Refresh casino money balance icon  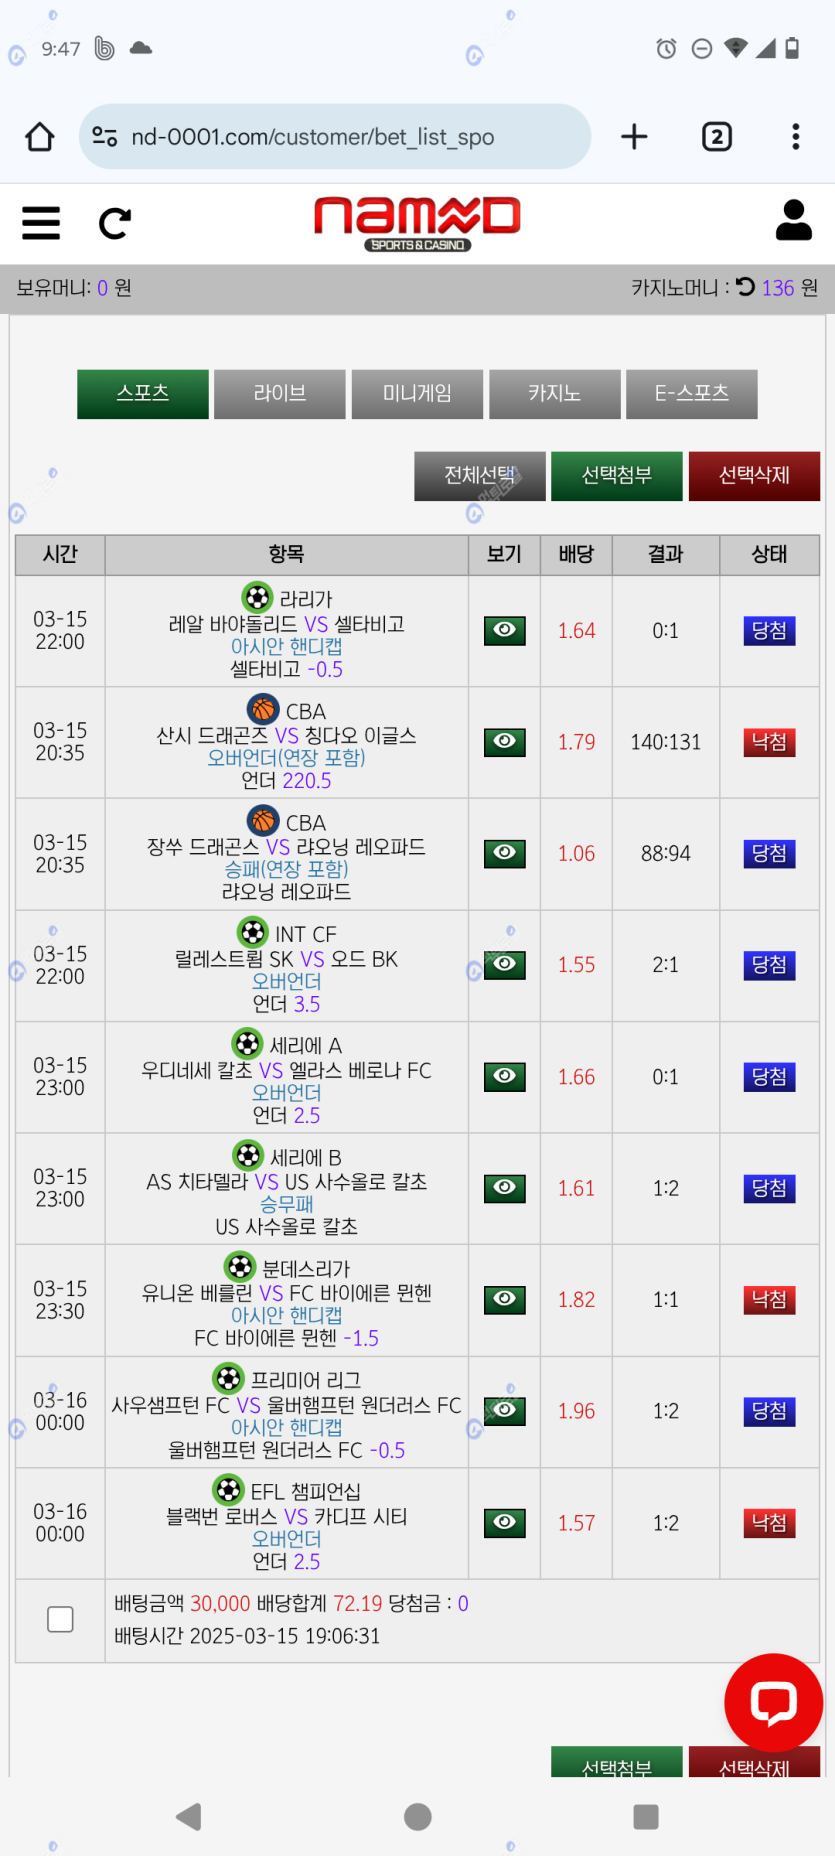pos(745,287)
